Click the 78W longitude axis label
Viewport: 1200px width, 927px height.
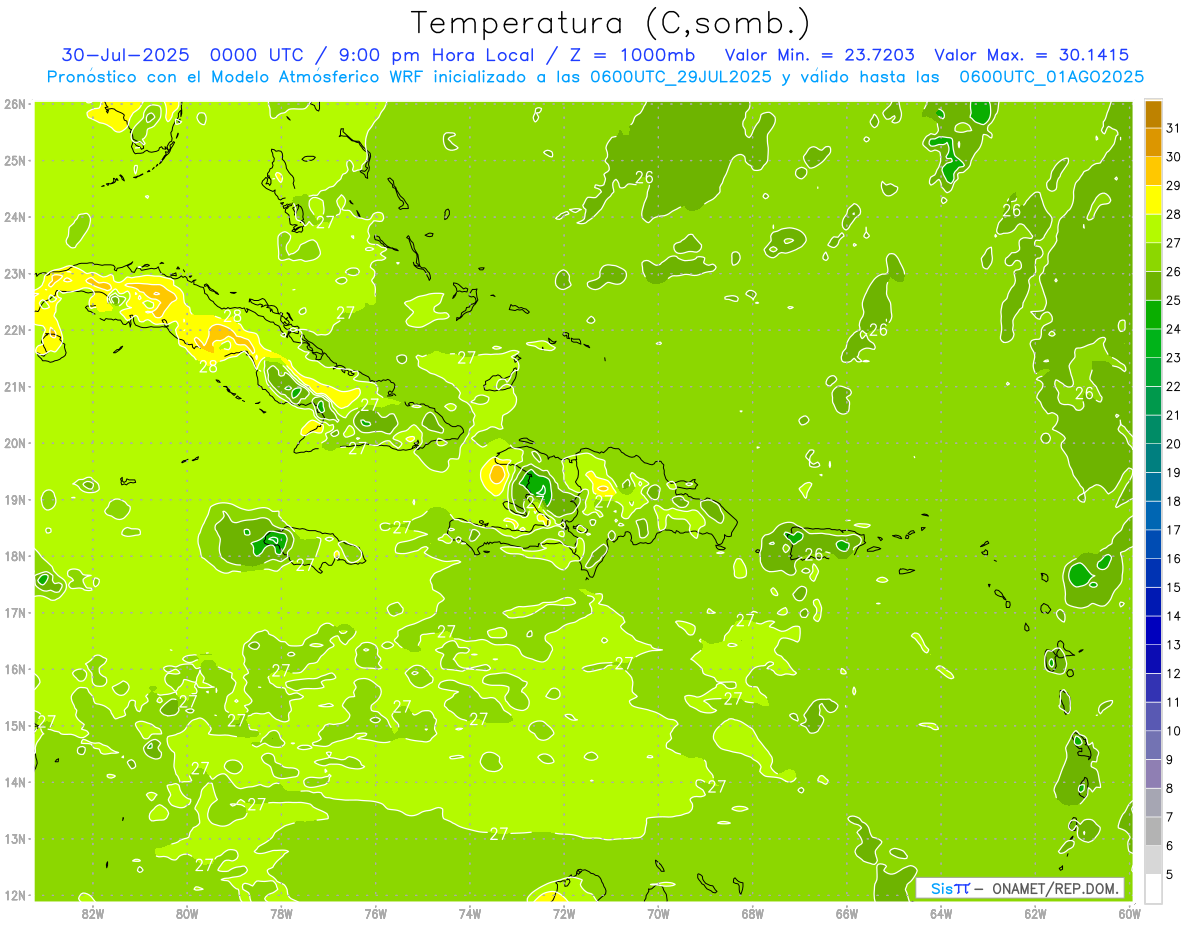pos(281,913)
